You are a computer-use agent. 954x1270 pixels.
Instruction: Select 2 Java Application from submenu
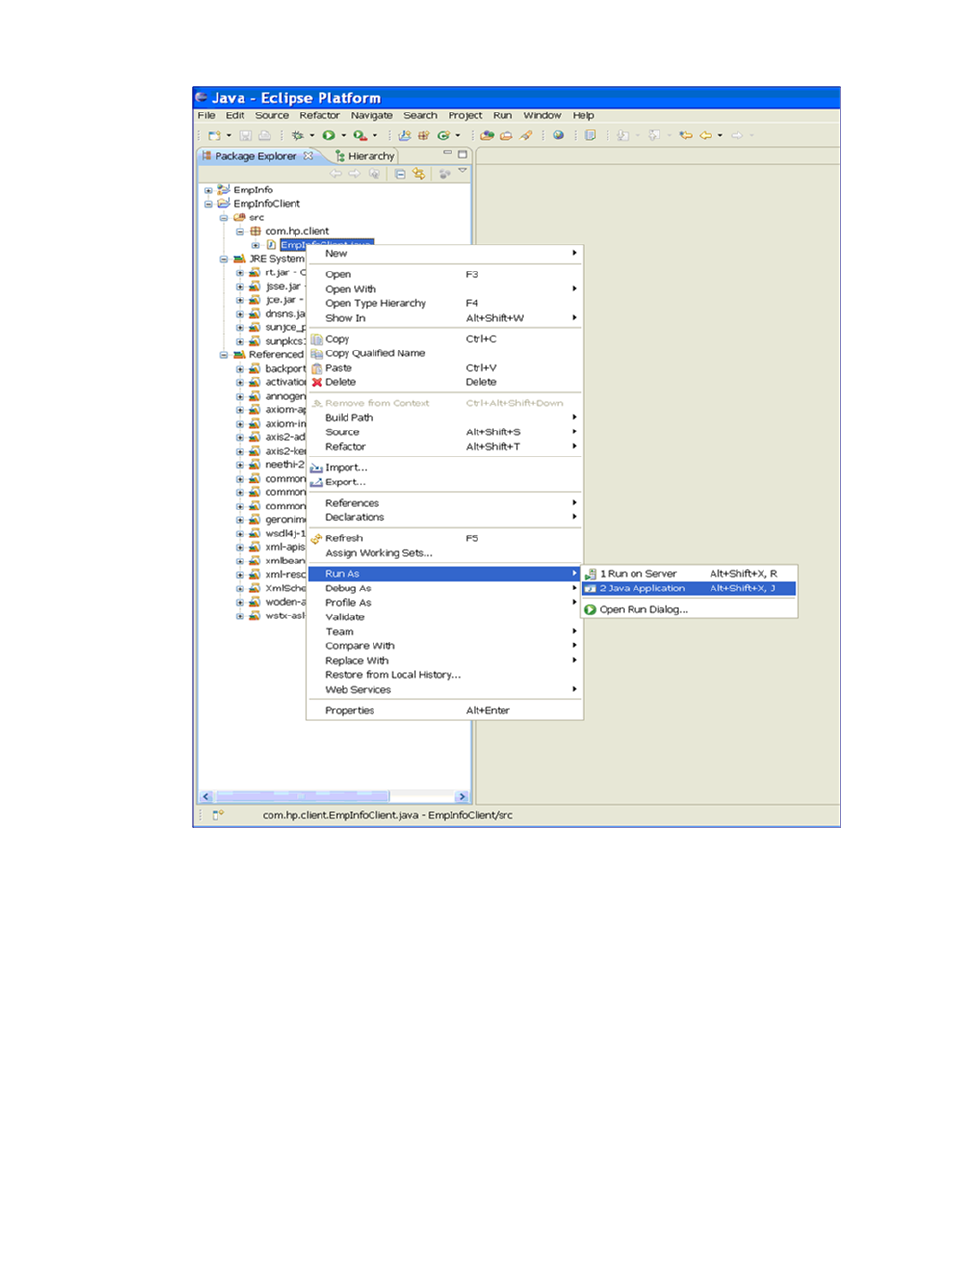(689, 589)
